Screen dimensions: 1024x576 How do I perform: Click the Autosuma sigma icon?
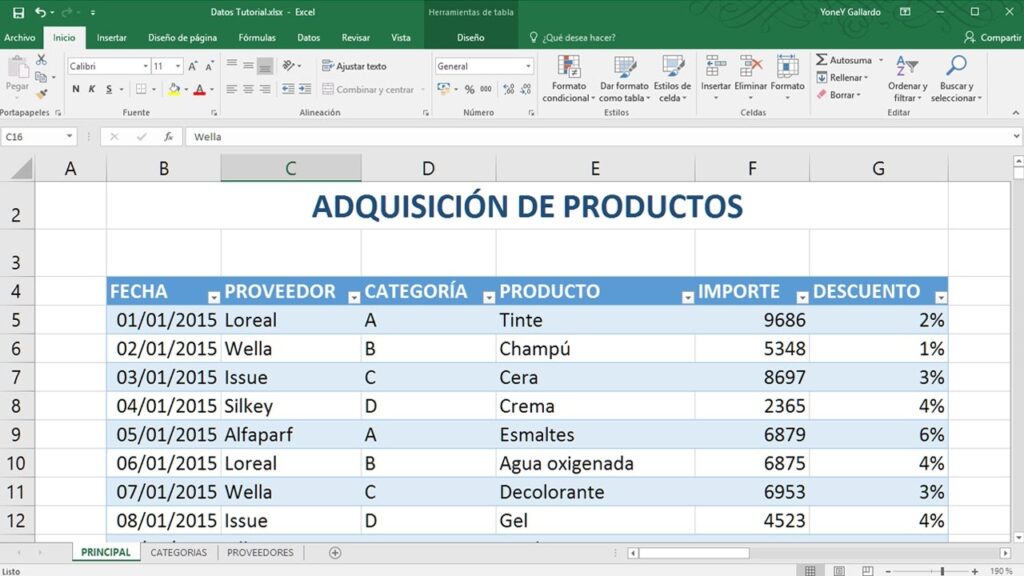(822, 60)
